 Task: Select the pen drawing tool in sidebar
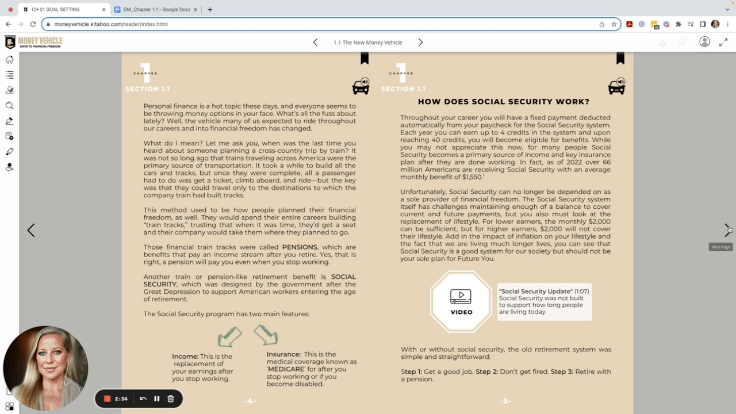pos(9,152)
